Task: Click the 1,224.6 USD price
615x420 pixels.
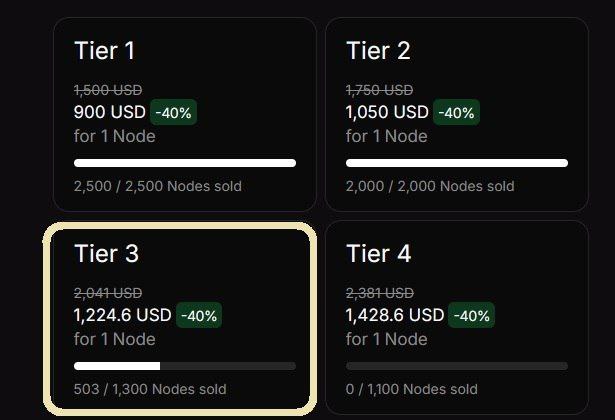Action: pyautogui.click(x=123, y=315)
